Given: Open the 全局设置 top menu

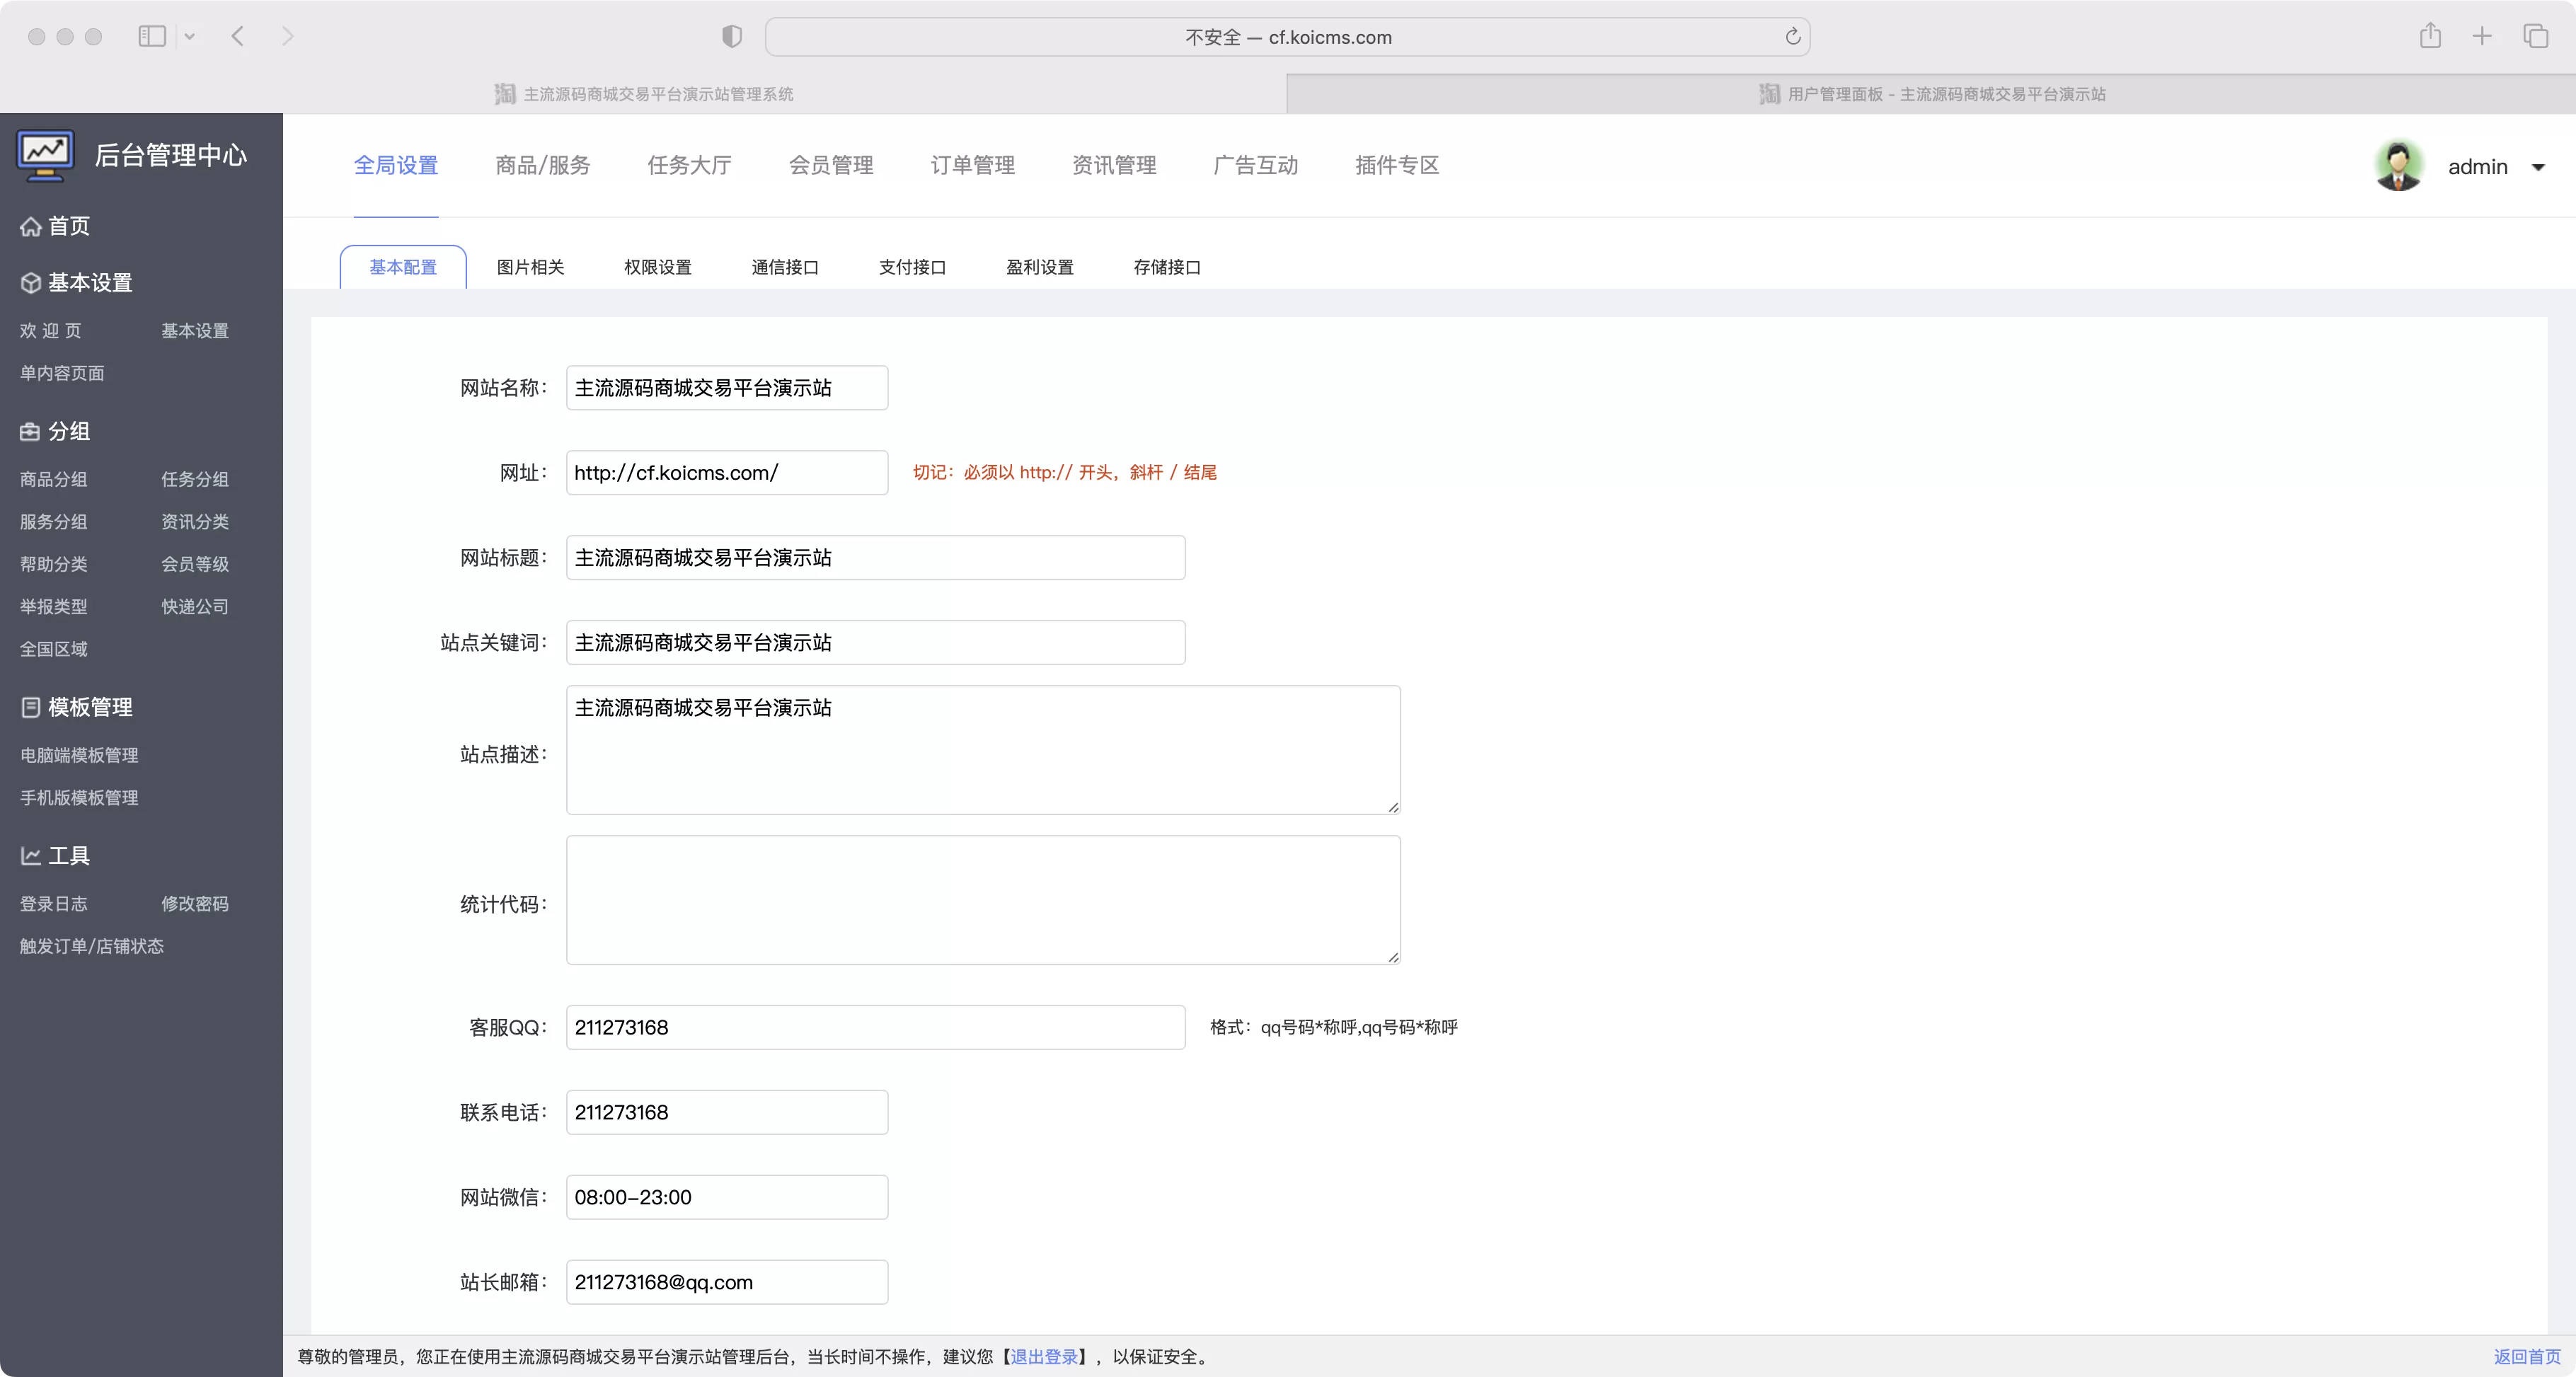Looking at the screenshot, I should (x=396, y=165).
